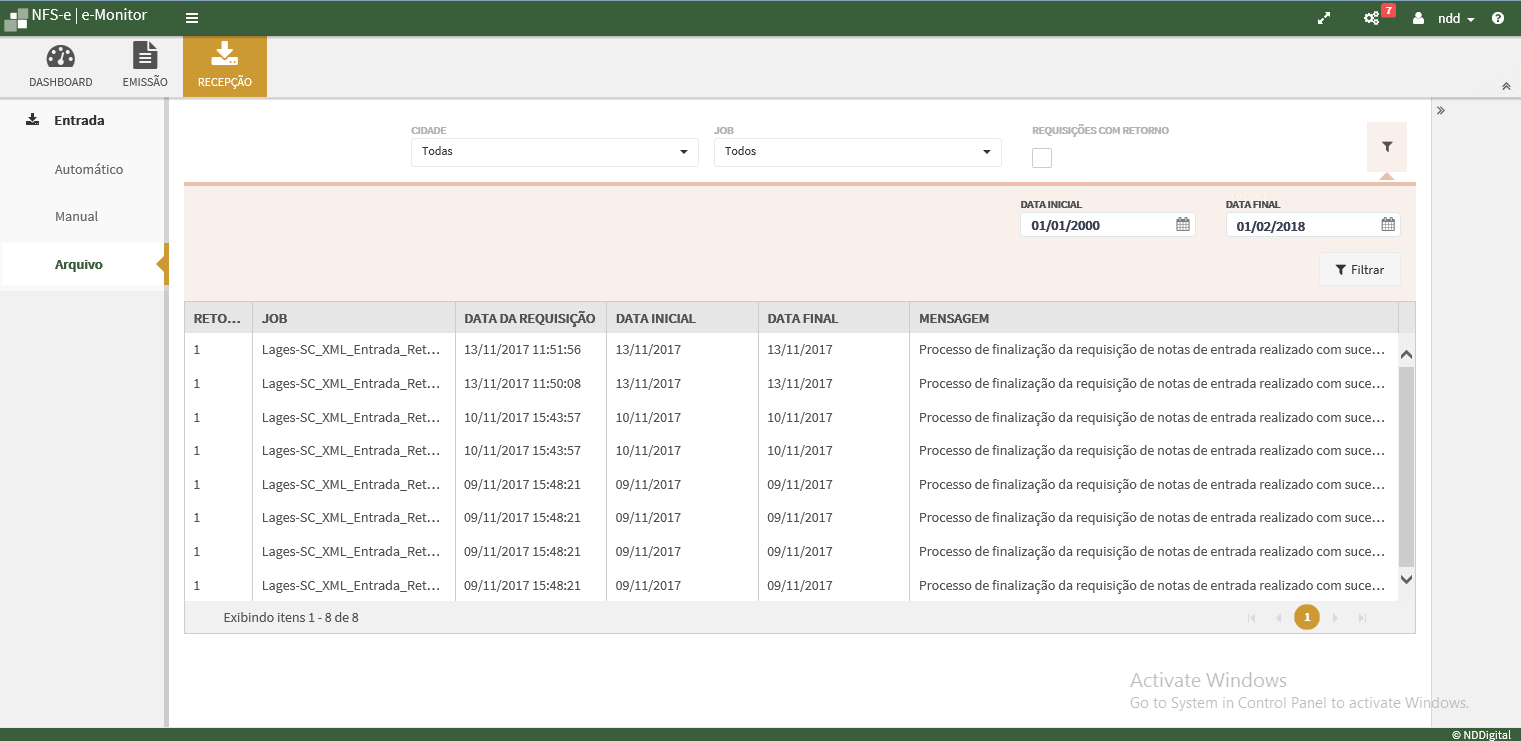
Task: Click the Filtrar button
Action: click(1359, 270)
